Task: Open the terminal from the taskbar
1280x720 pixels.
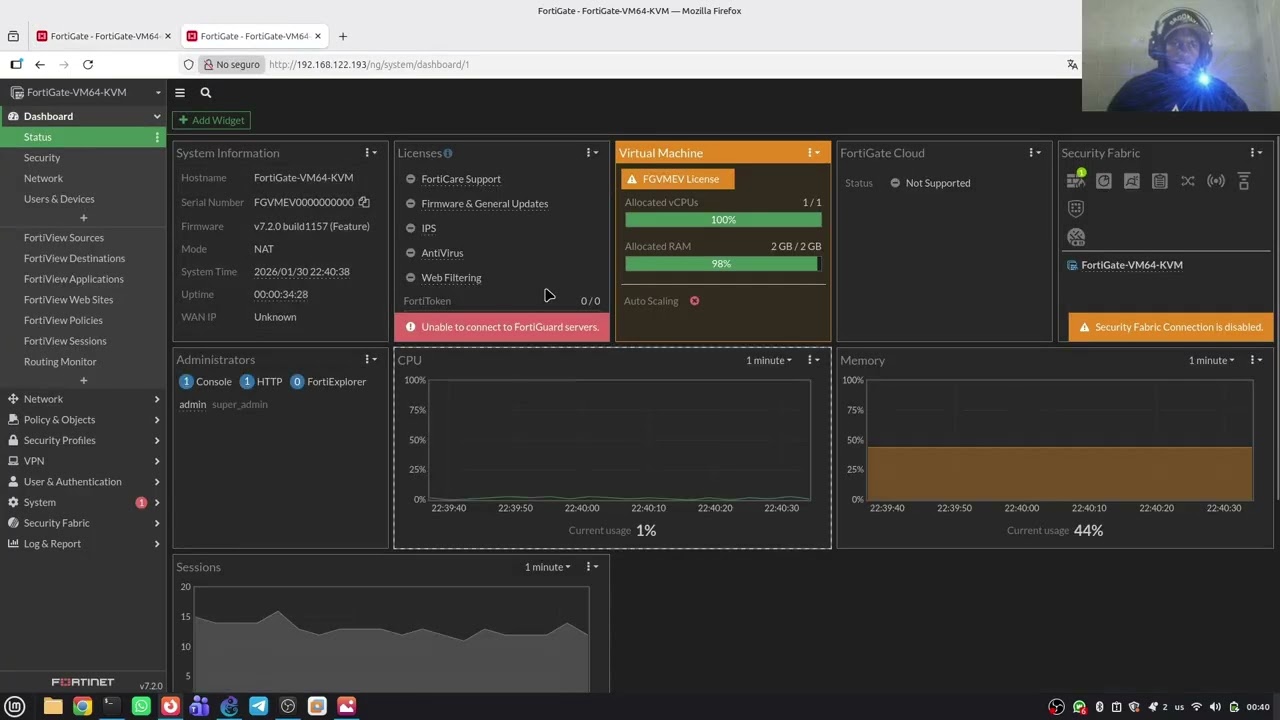Action: pos(111,706)
